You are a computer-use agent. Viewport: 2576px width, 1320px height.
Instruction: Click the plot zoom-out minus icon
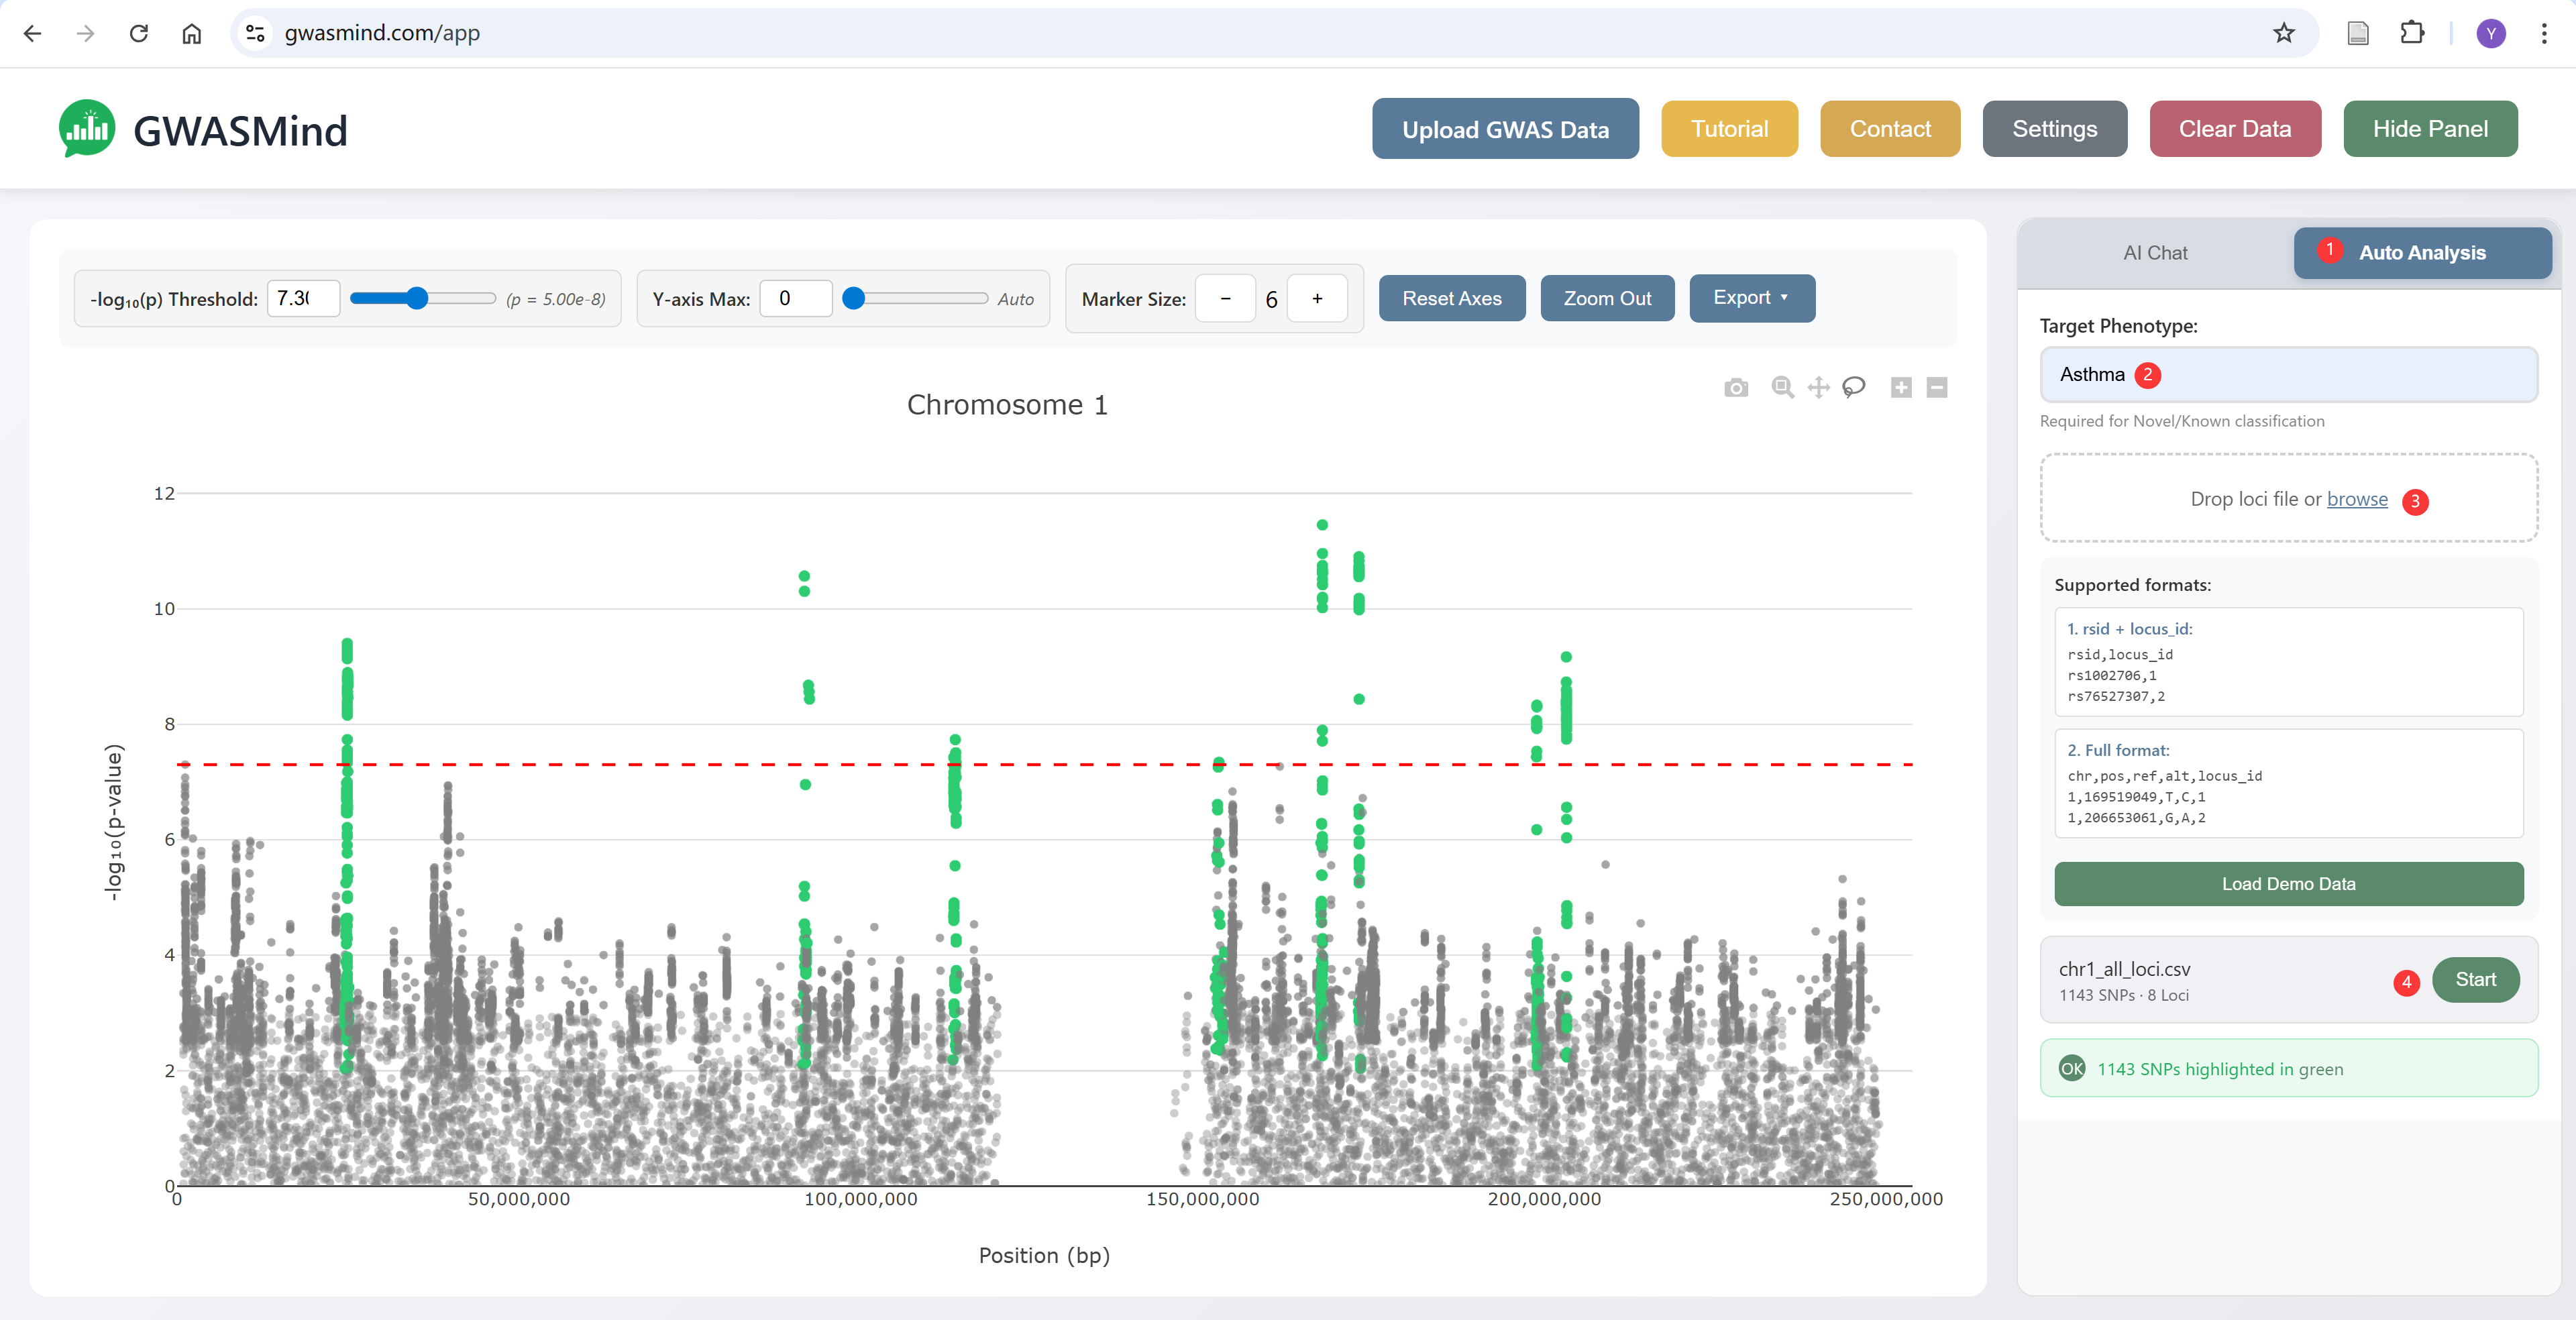click(1937, 388)
